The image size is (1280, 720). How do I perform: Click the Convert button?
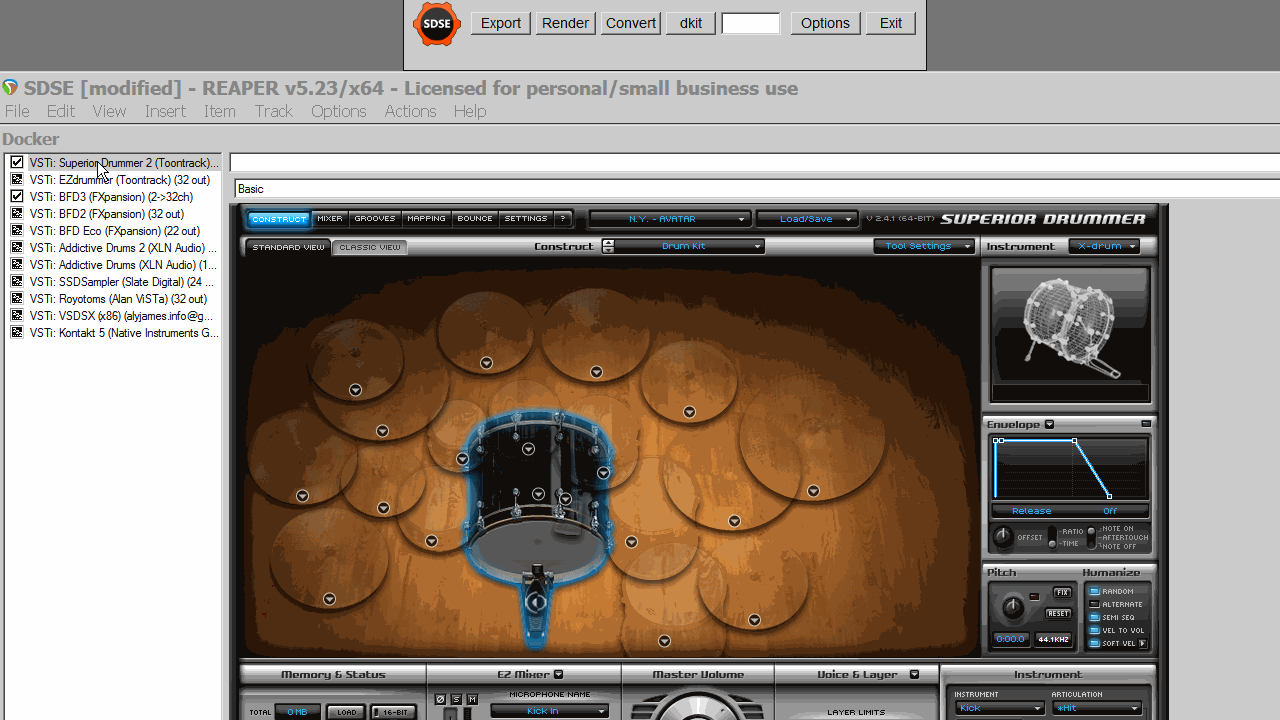[631, 23]
